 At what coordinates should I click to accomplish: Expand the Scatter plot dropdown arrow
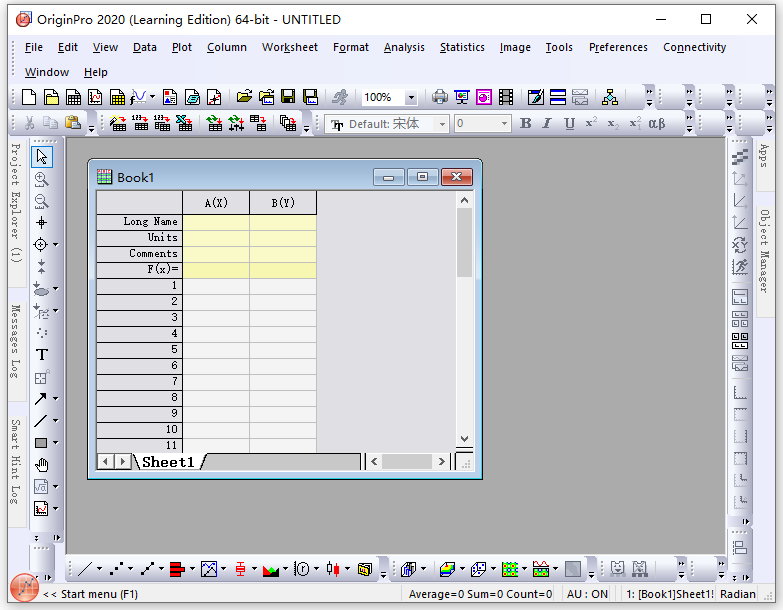click(130, 569)
